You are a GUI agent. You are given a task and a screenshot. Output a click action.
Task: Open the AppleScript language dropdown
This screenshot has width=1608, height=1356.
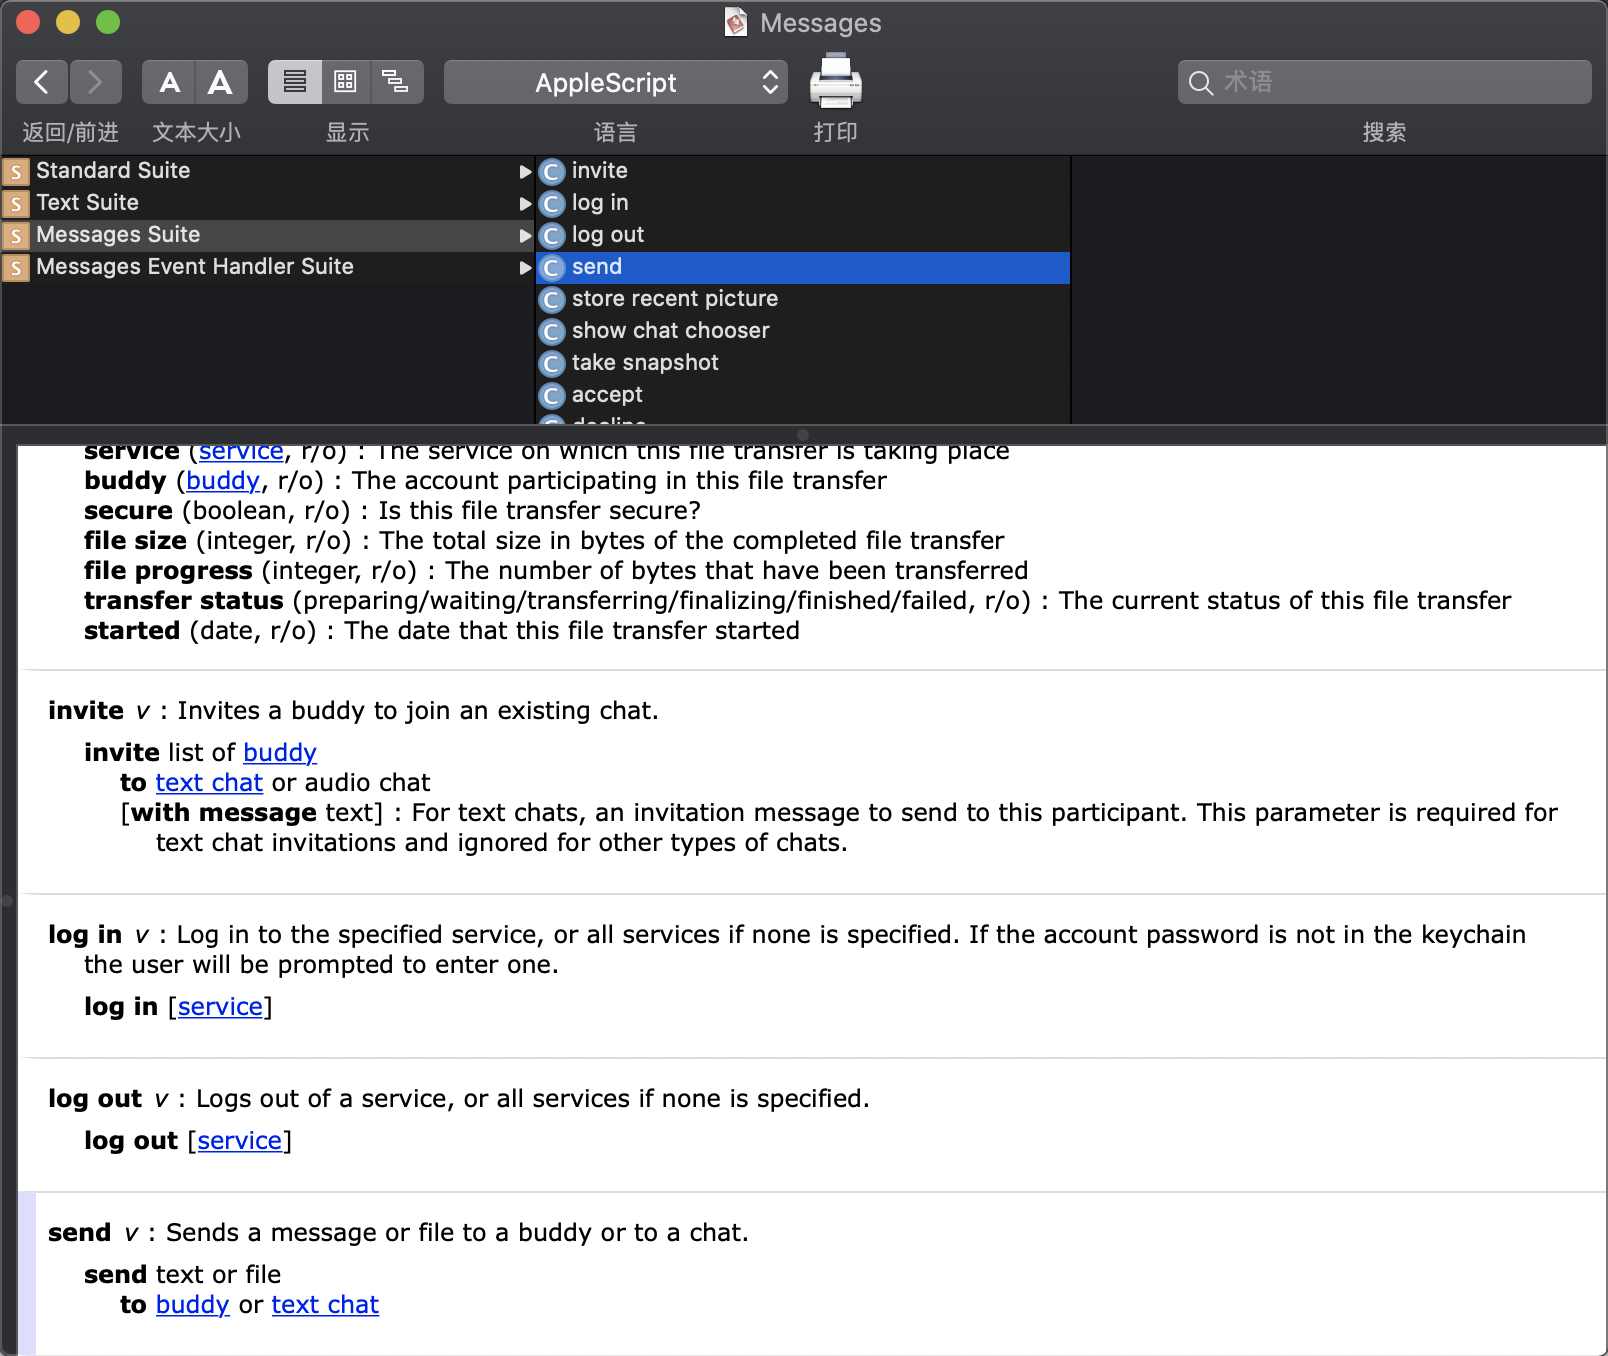(616, 82)
